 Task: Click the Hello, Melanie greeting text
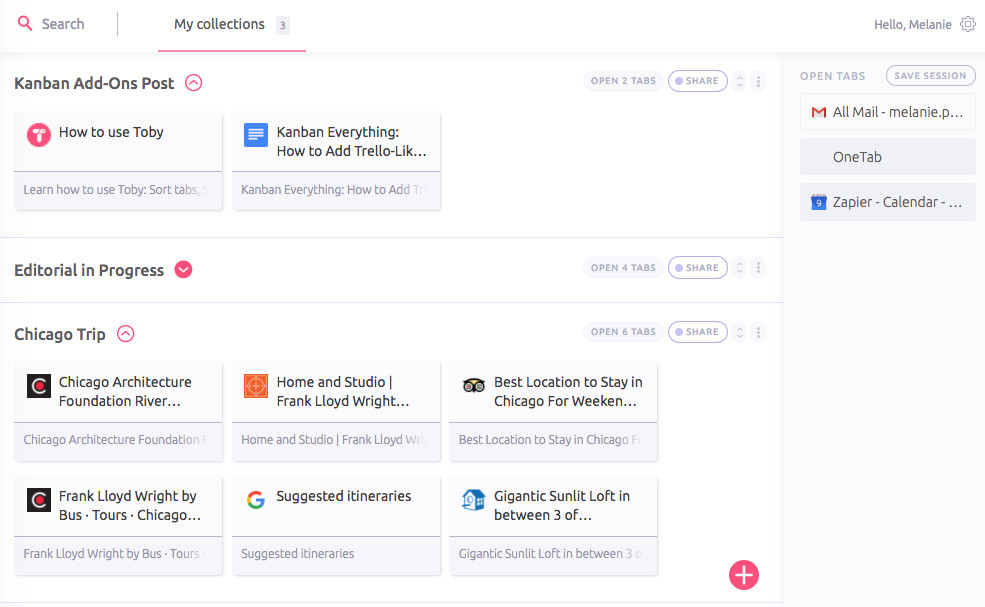913,25
